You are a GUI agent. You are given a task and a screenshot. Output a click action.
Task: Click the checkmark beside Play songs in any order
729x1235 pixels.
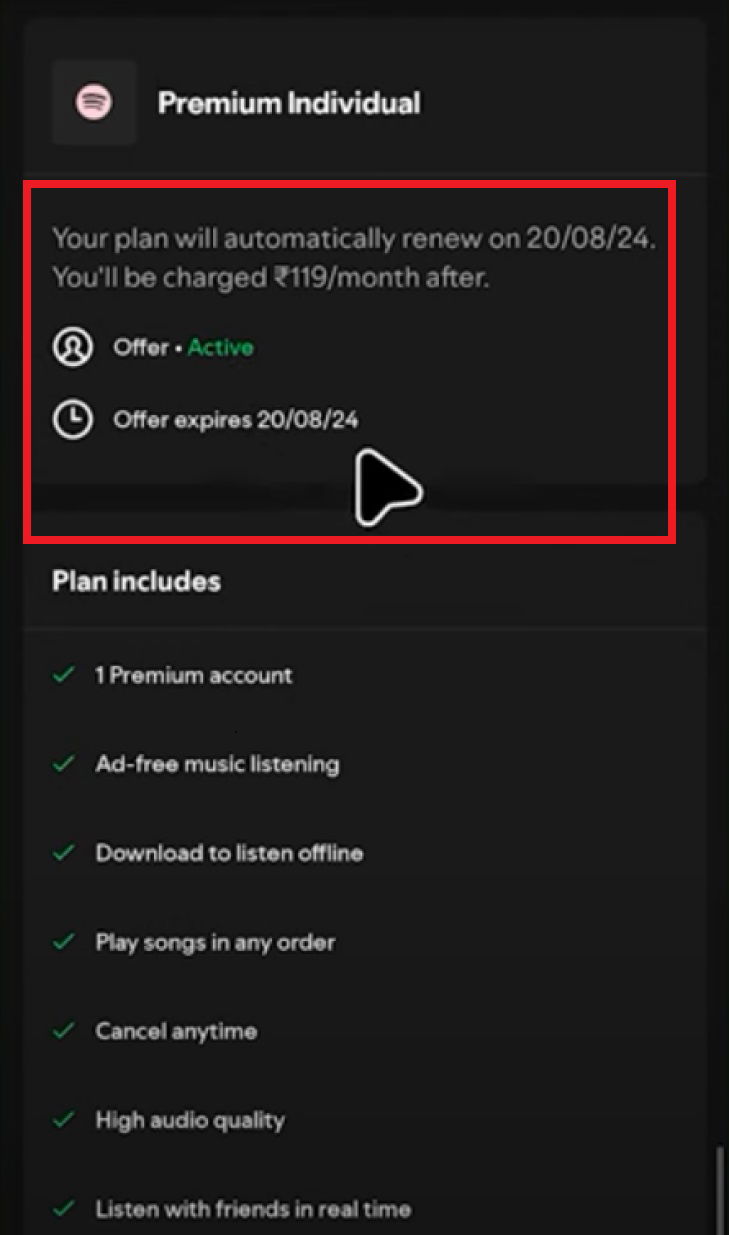(x=62, y=941)
